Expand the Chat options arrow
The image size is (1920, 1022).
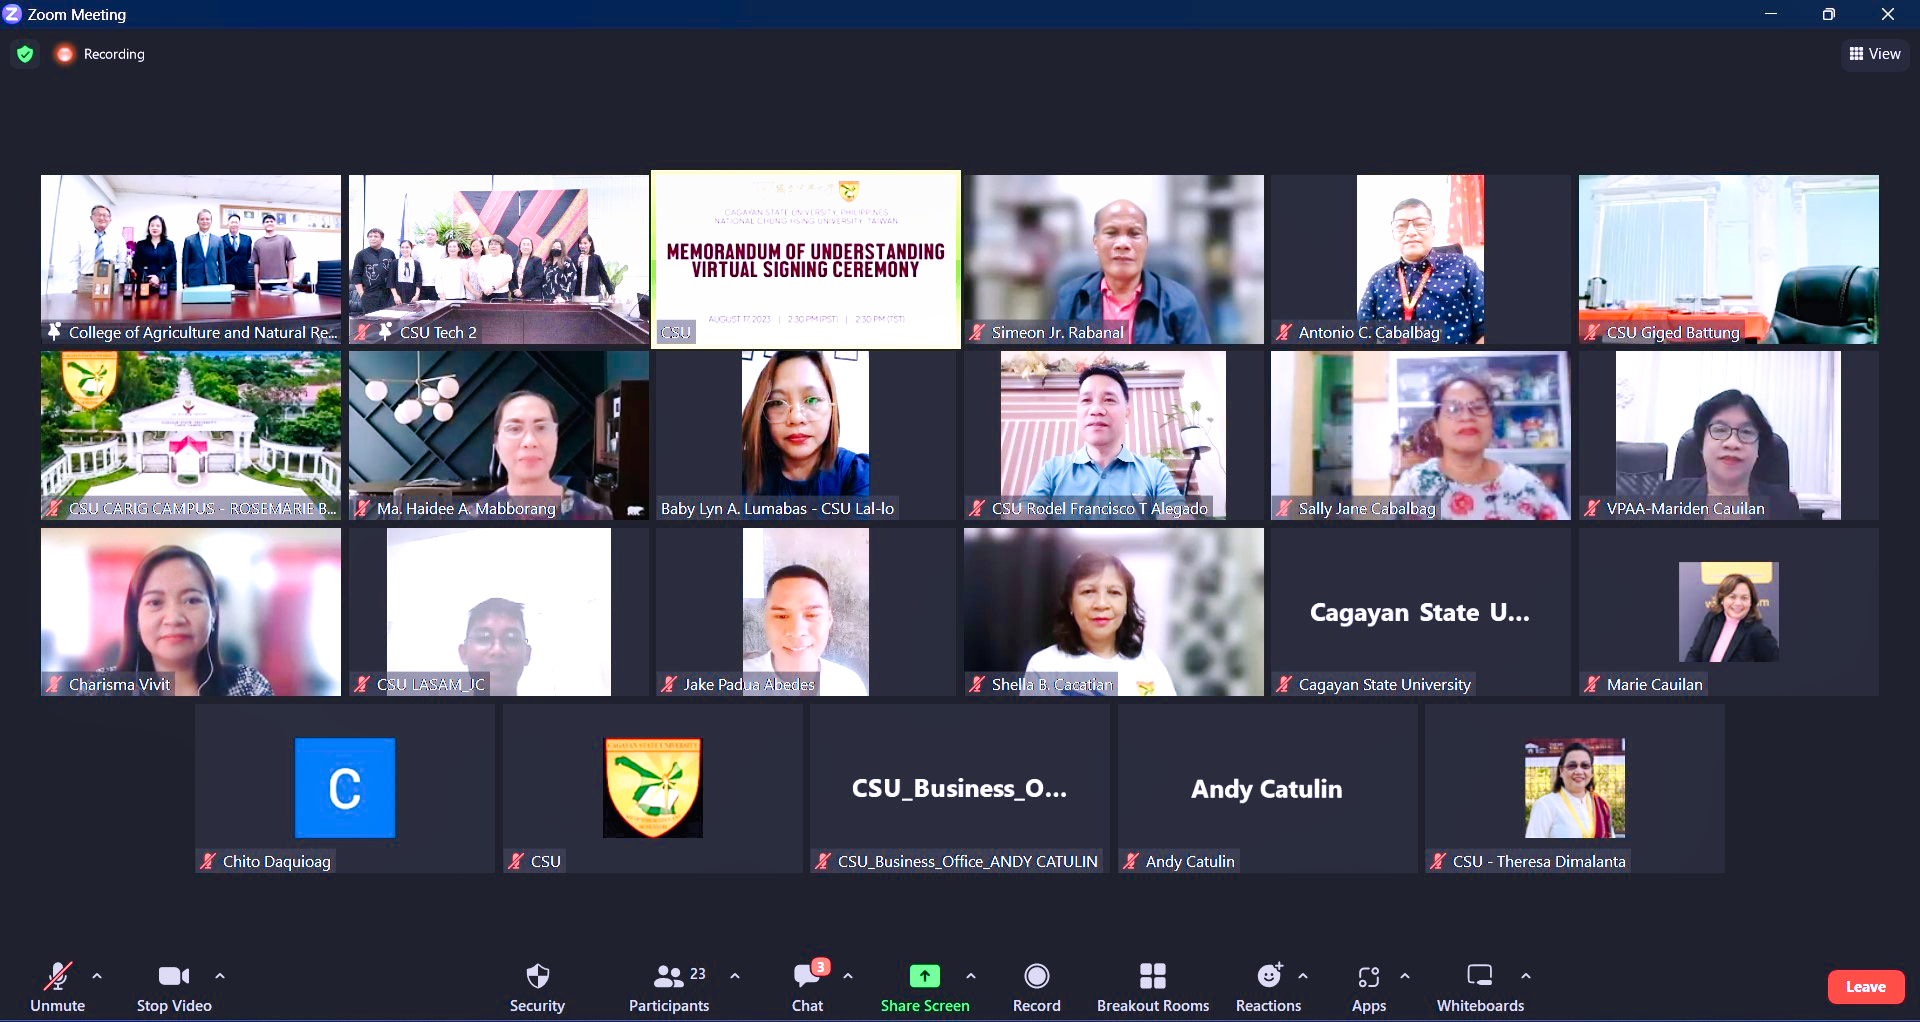click(848, 976)
